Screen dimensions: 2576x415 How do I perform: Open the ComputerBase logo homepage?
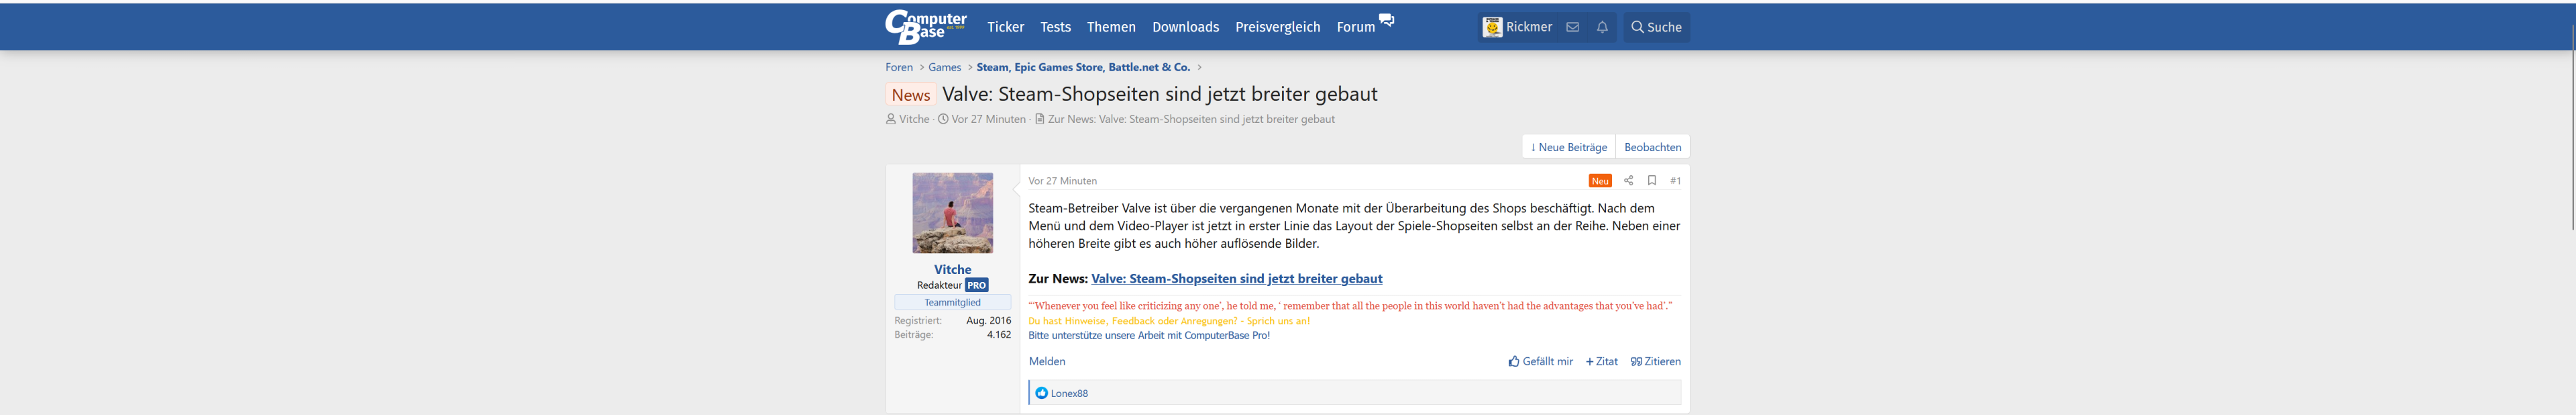click(926, 27)
